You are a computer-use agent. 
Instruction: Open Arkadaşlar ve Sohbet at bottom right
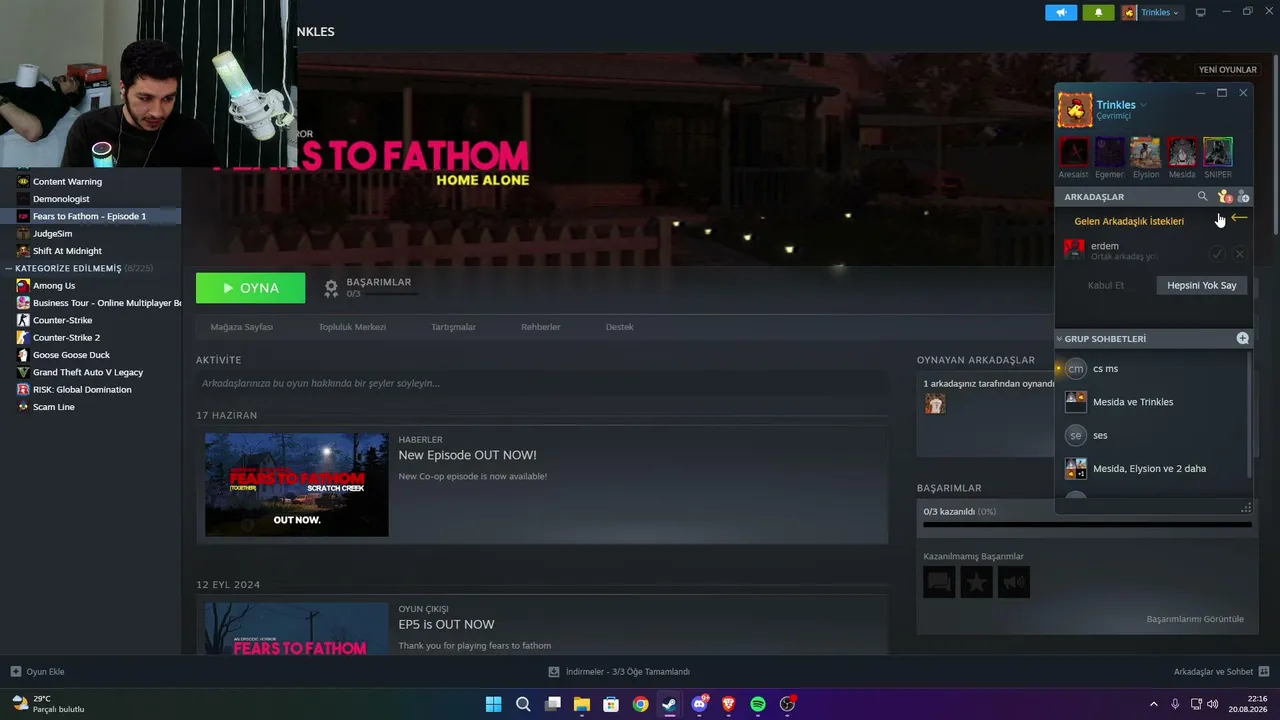(1222, 672)
